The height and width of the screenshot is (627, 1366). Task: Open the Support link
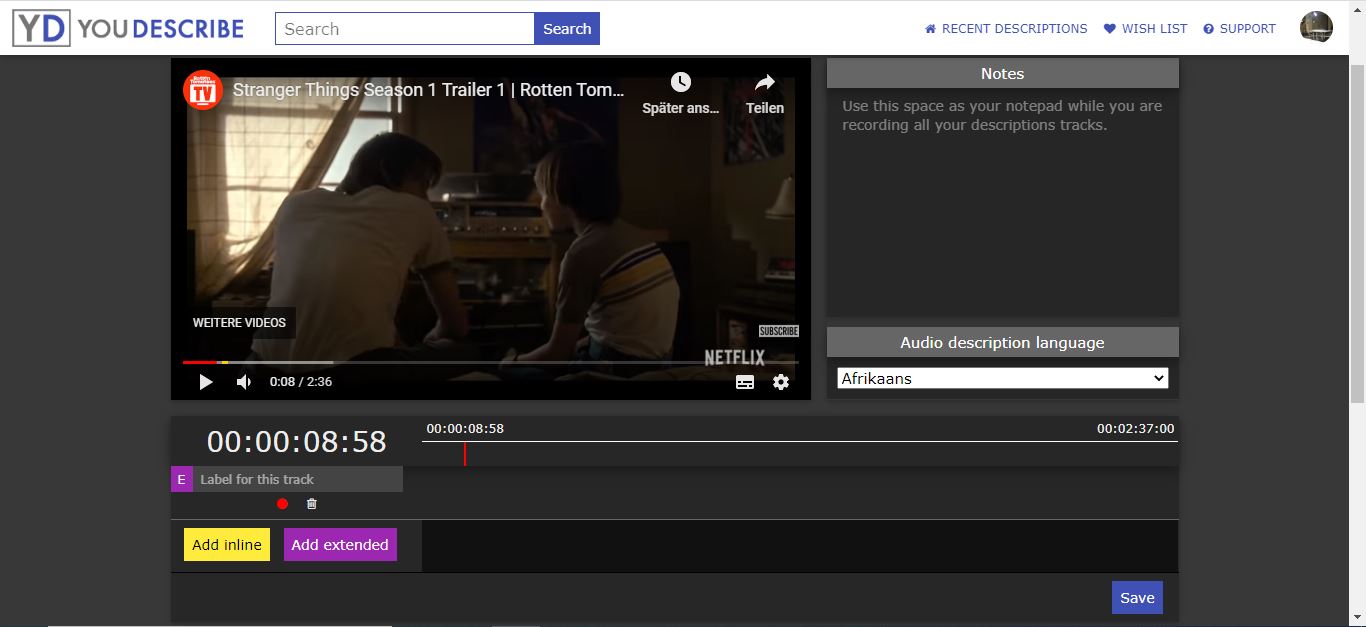pyautogui.click(x=1239, y=29)
